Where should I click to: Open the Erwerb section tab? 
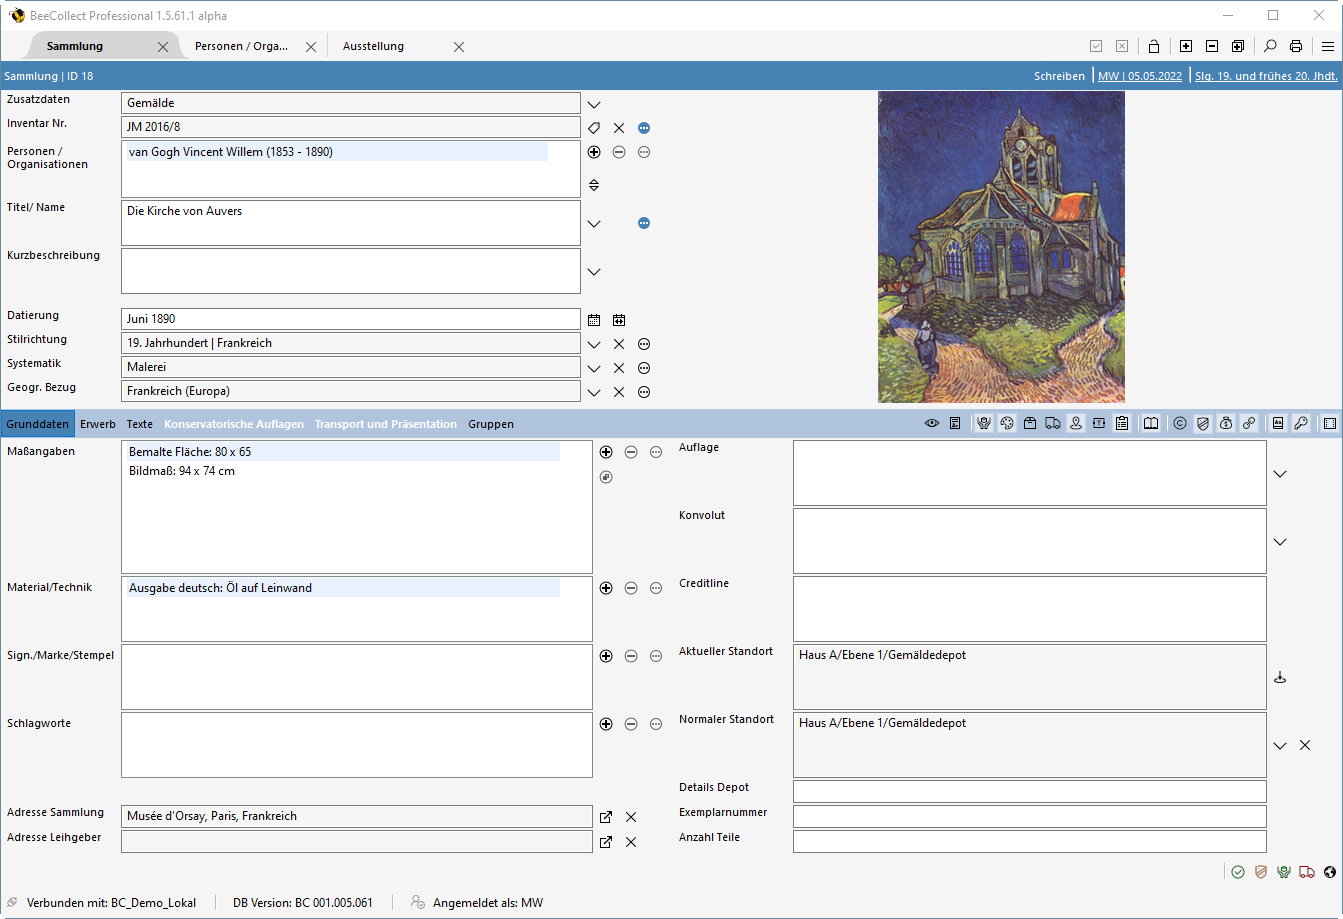tap(98, 424)
